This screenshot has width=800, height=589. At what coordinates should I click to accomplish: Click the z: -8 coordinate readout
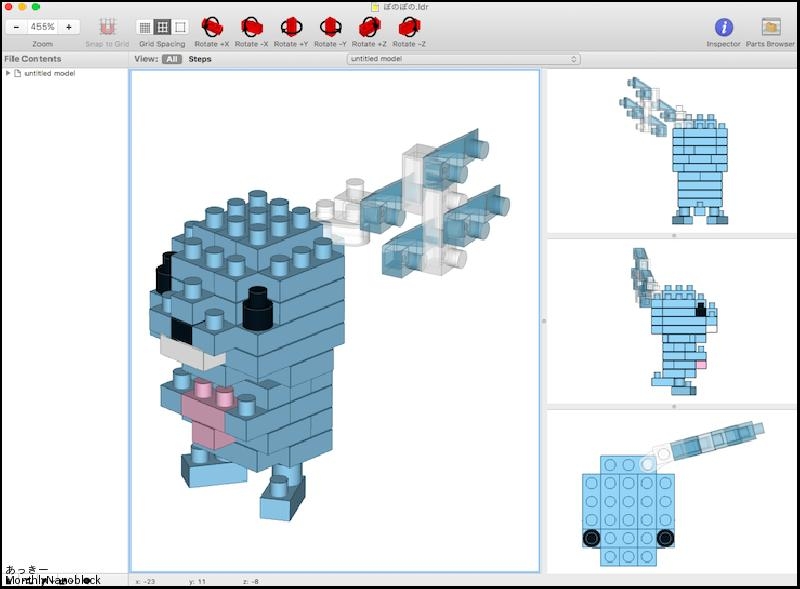pyautogui.click(x=252, y=581)
